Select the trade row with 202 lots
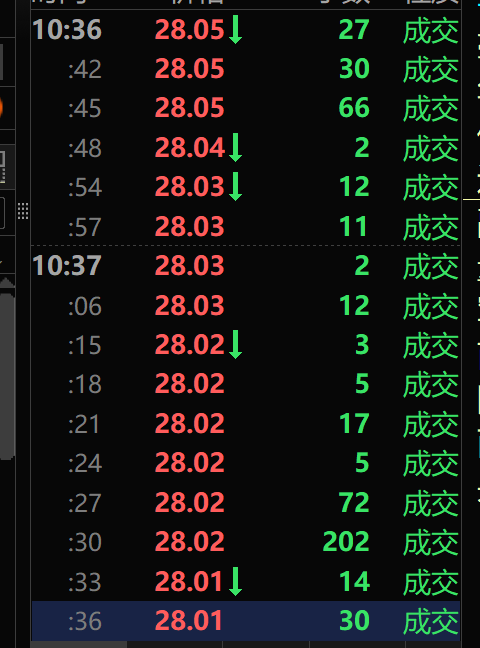480x648 pixels. tap(246, 542)
